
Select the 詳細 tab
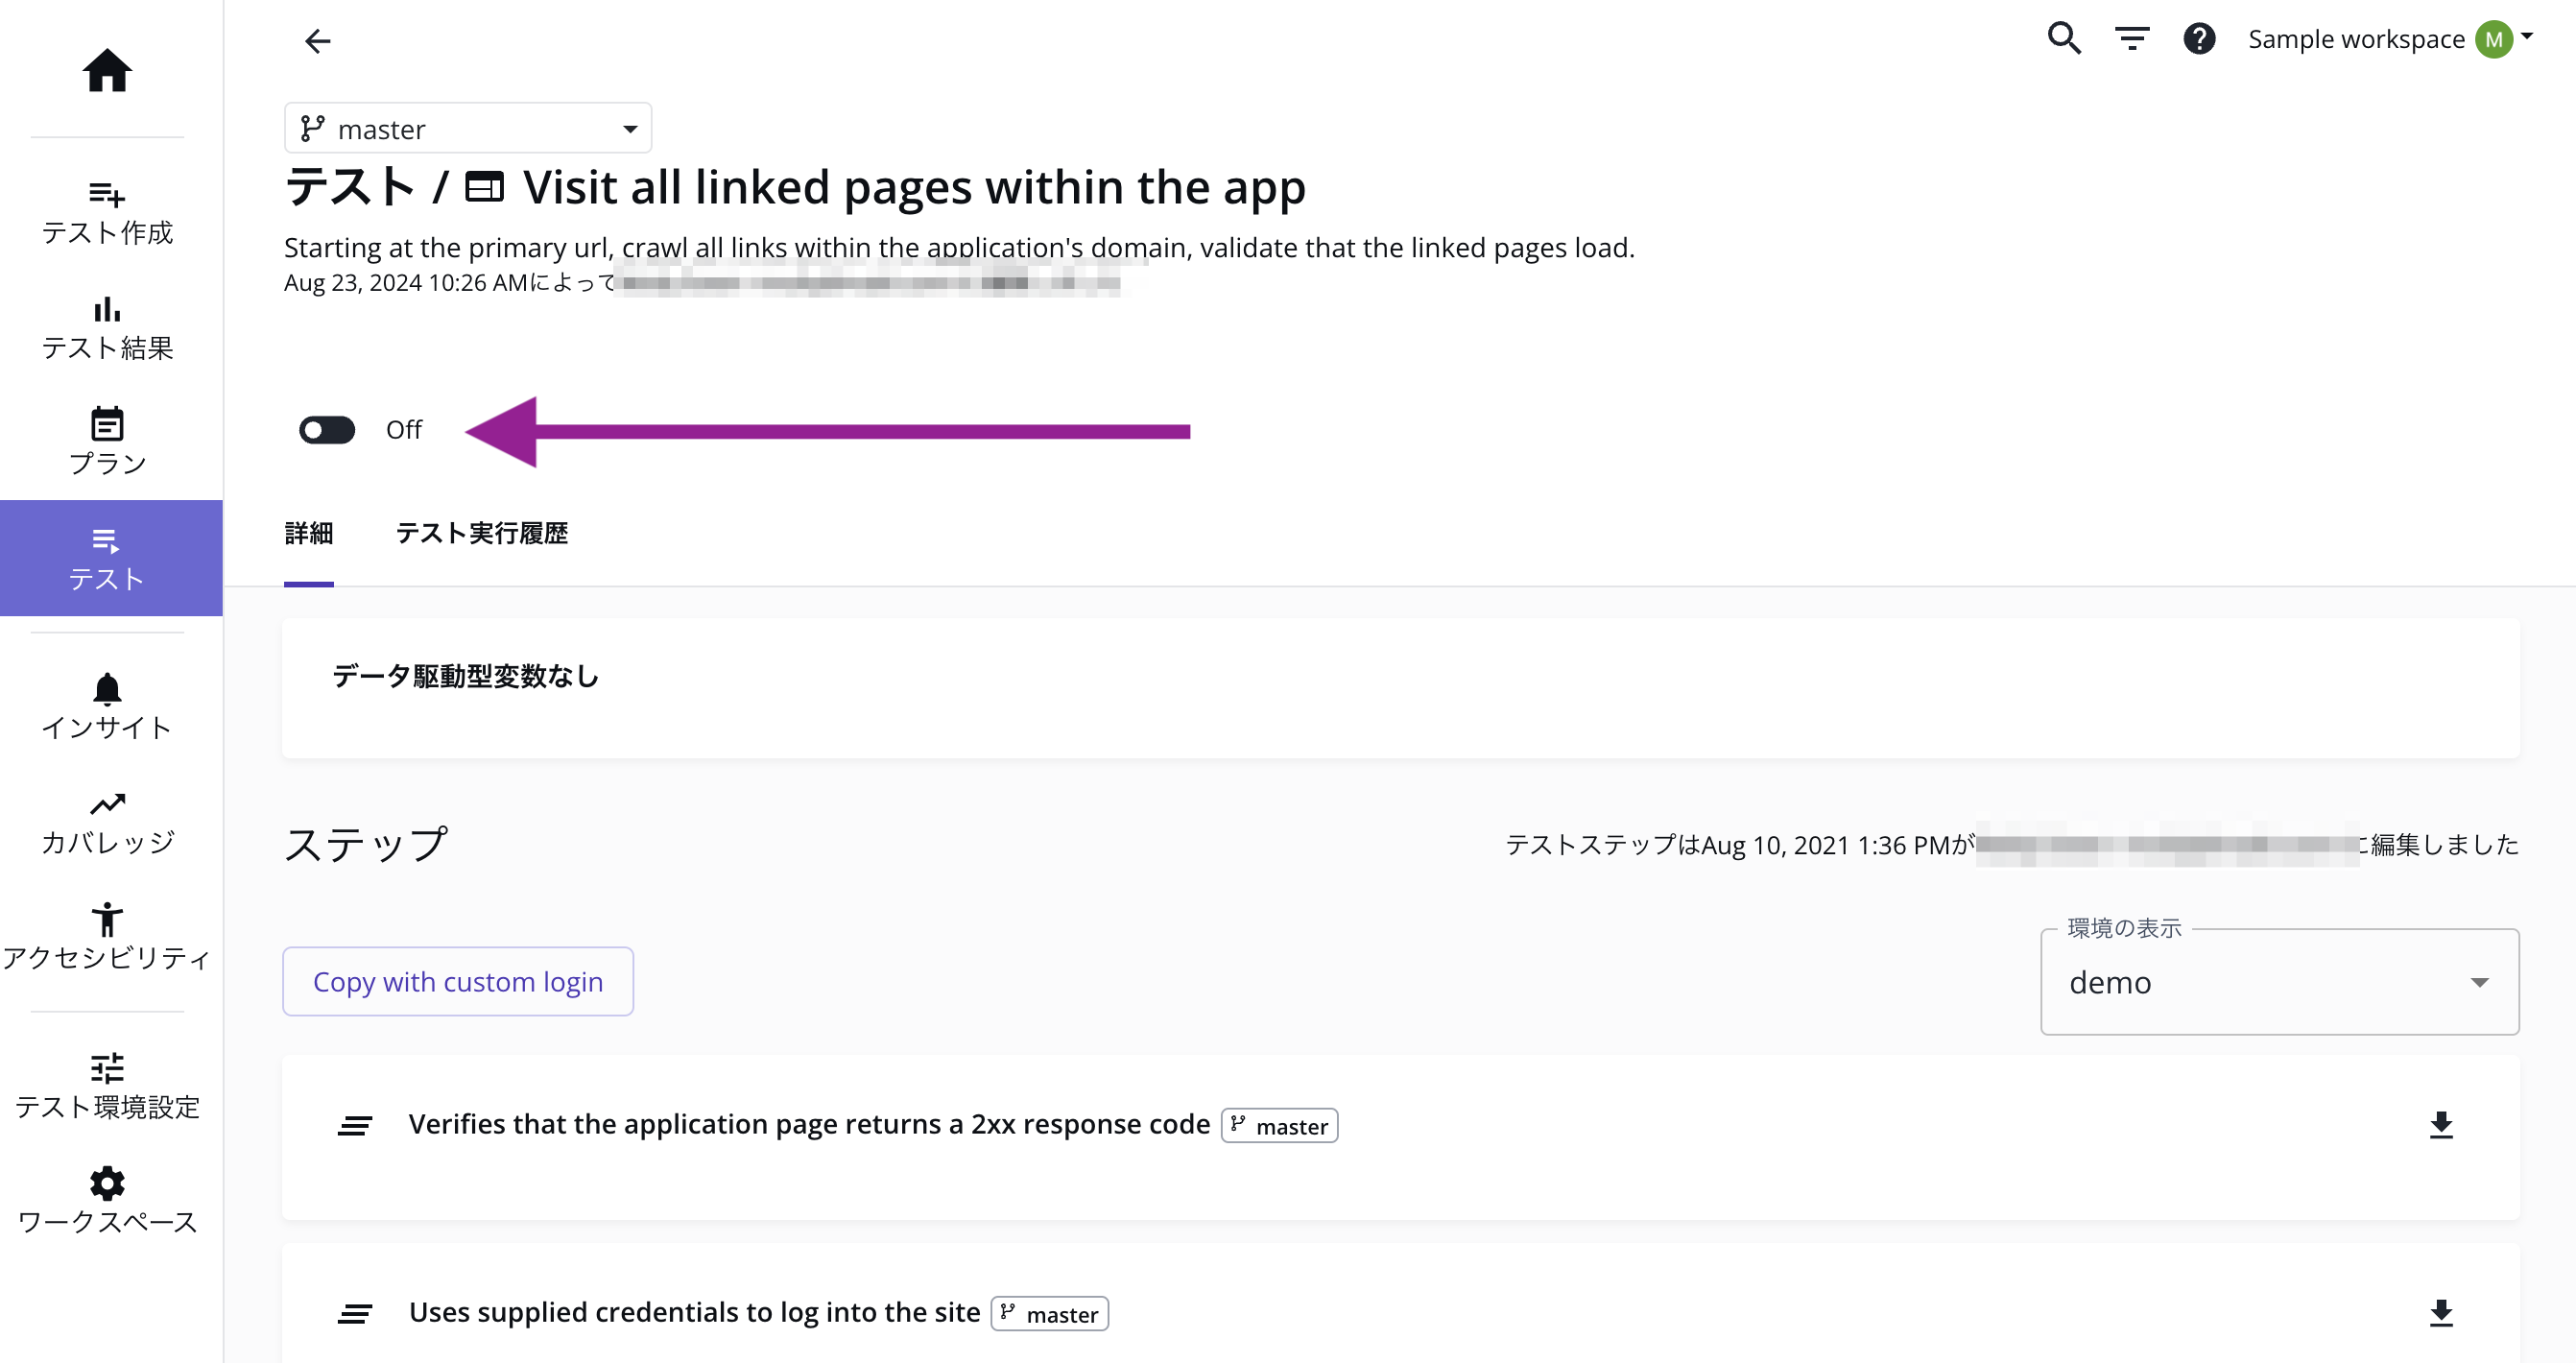308,533
